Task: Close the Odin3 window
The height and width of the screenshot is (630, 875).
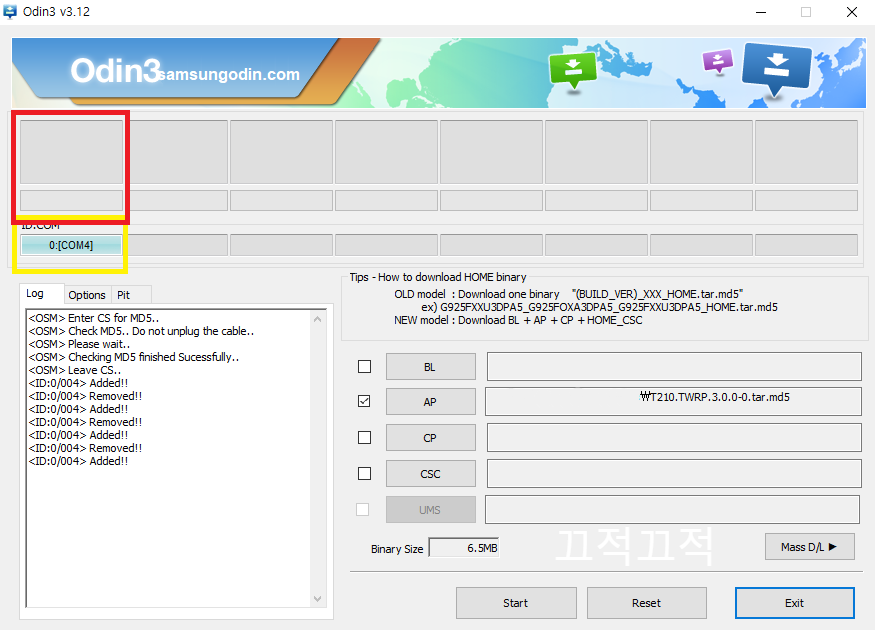Action: pos(852,12)
